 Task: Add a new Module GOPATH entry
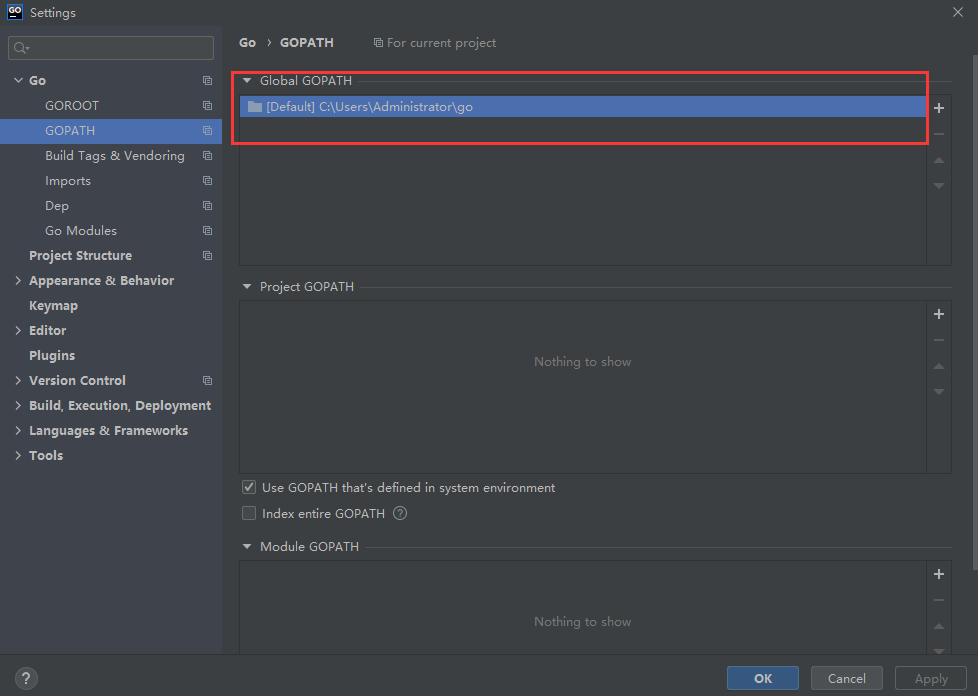coord(939,574)
